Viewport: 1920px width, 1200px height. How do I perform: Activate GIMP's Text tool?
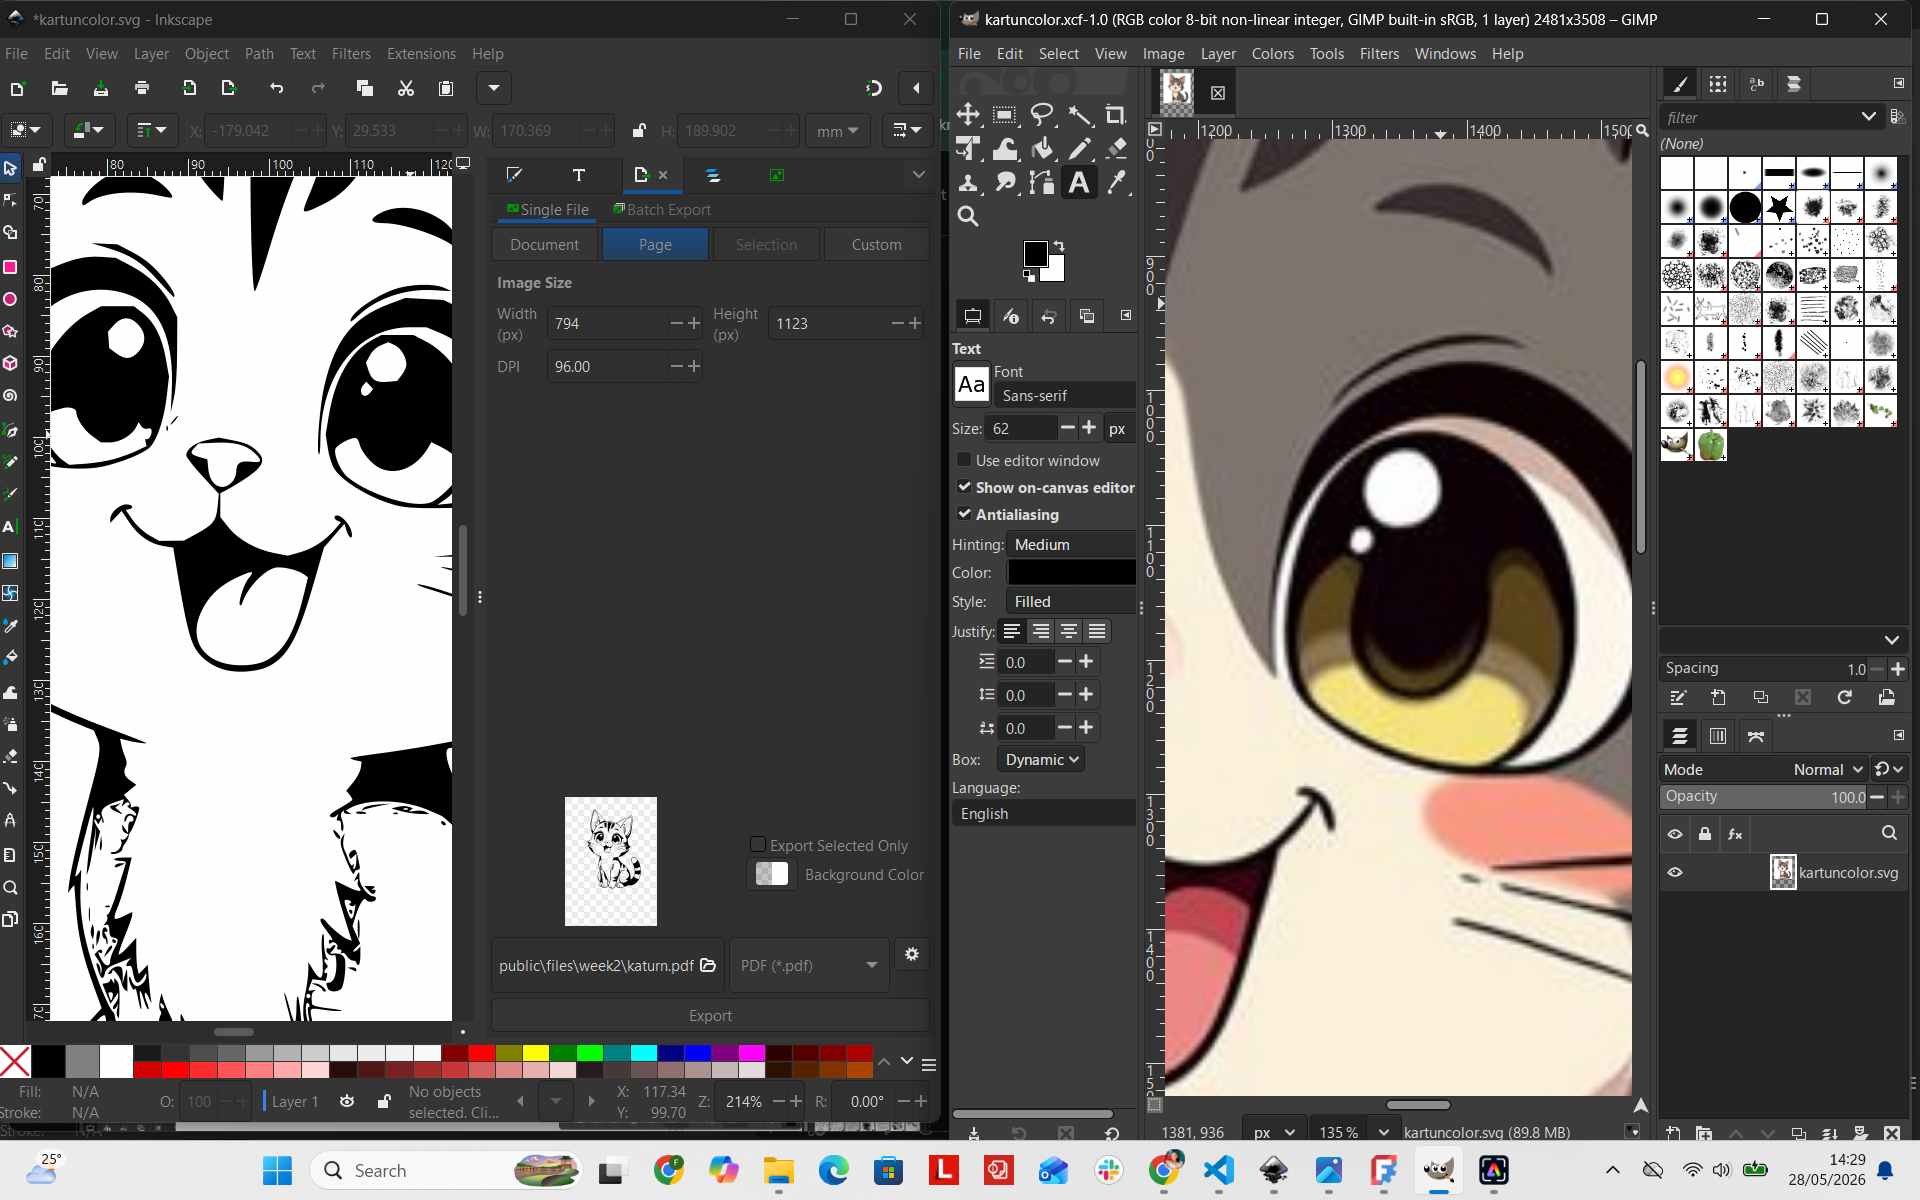(1079, 183)
